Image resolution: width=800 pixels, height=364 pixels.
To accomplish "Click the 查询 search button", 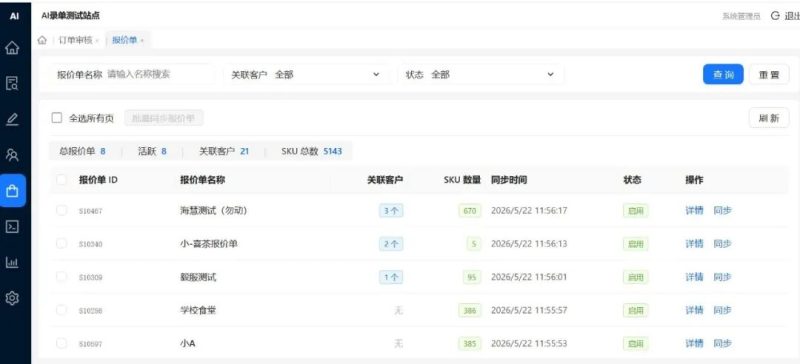I will tap(723, 75).
